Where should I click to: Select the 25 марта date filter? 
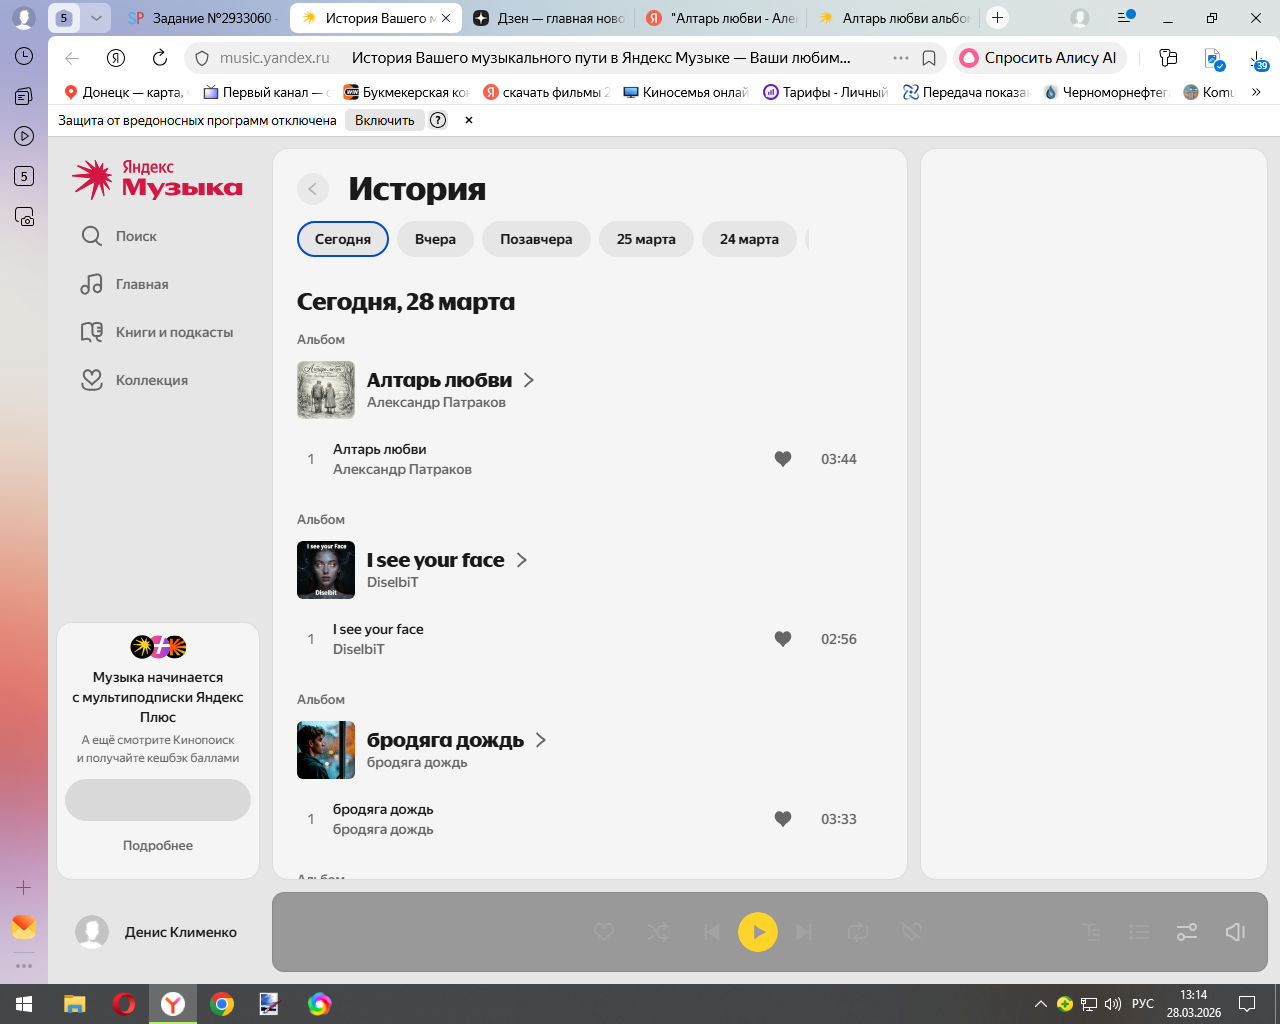(646, 239)
